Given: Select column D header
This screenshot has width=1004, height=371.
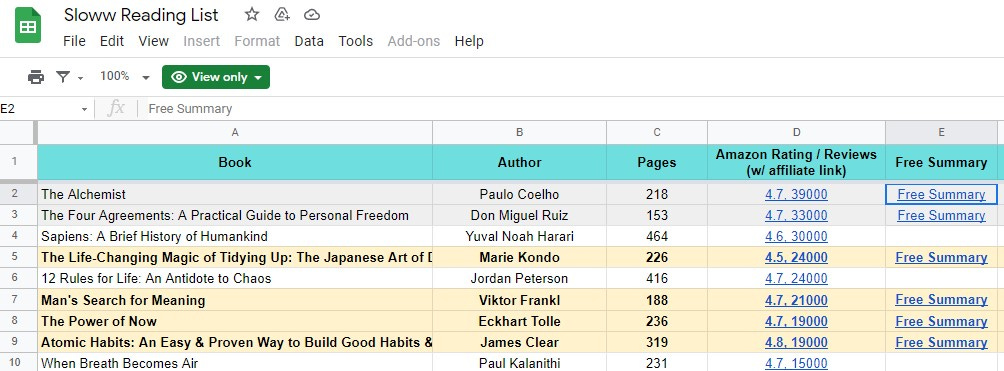Looking at the screenshot, I should (x=797, y=133).
